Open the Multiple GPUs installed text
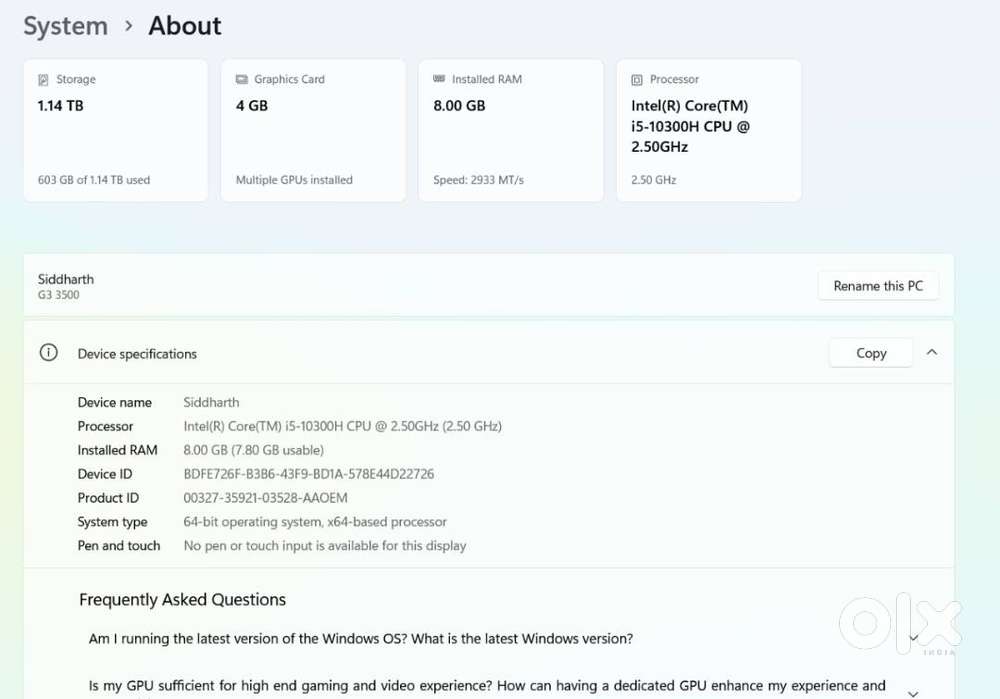 tap(294, 180)
